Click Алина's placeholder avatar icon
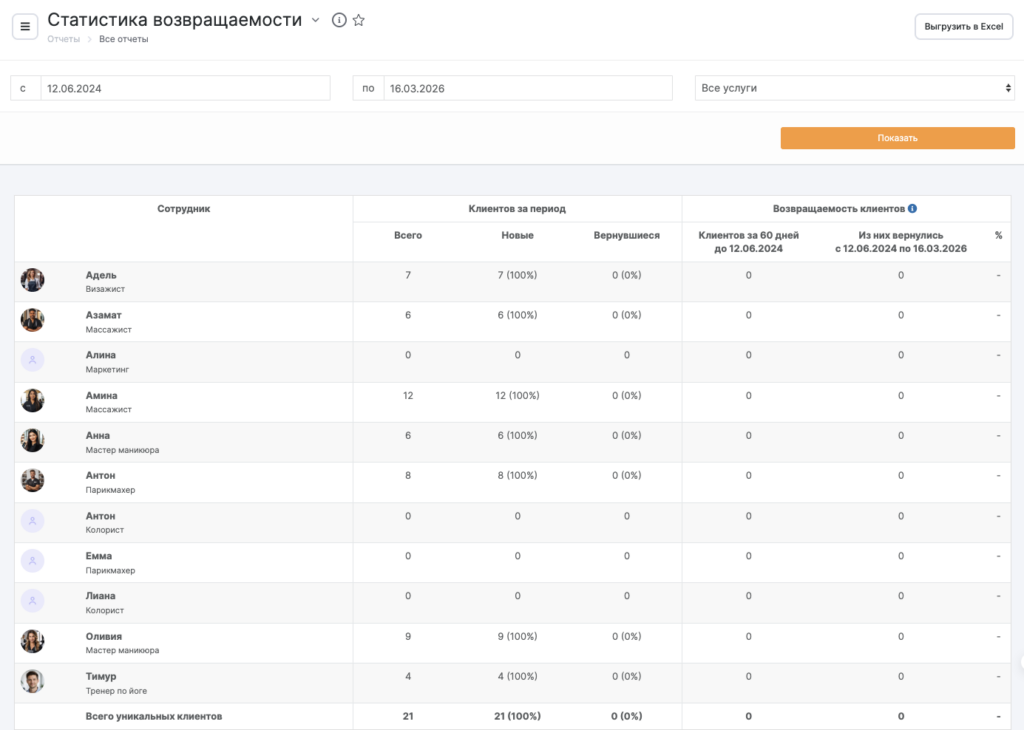The height and width of the screenshot is (730, 1024). point(33,361)
